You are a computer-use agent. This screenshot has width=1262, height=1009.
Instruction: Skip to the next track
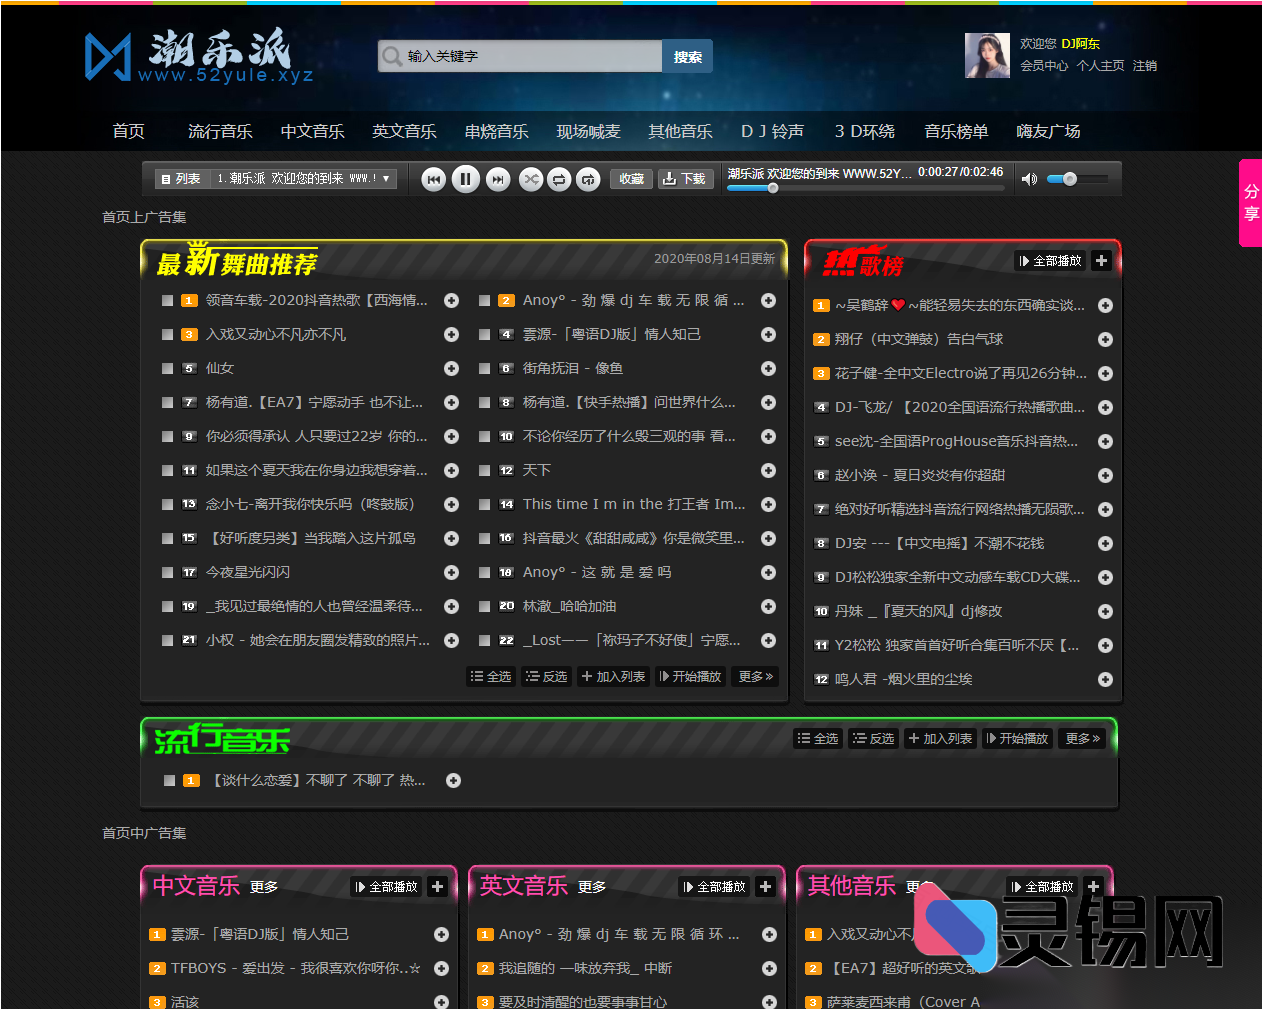(x=497, y=179)
